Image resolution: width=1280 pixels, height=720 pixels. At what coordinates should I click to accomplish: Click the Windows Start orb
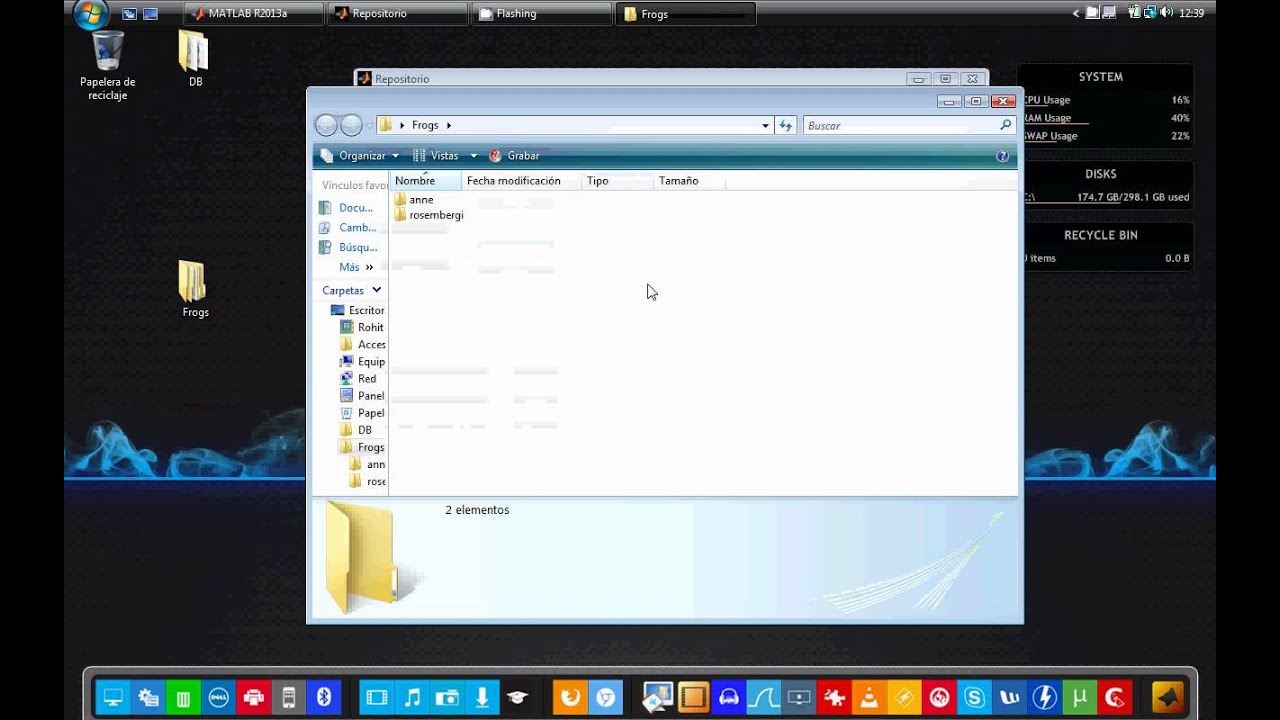pos(90,13)
